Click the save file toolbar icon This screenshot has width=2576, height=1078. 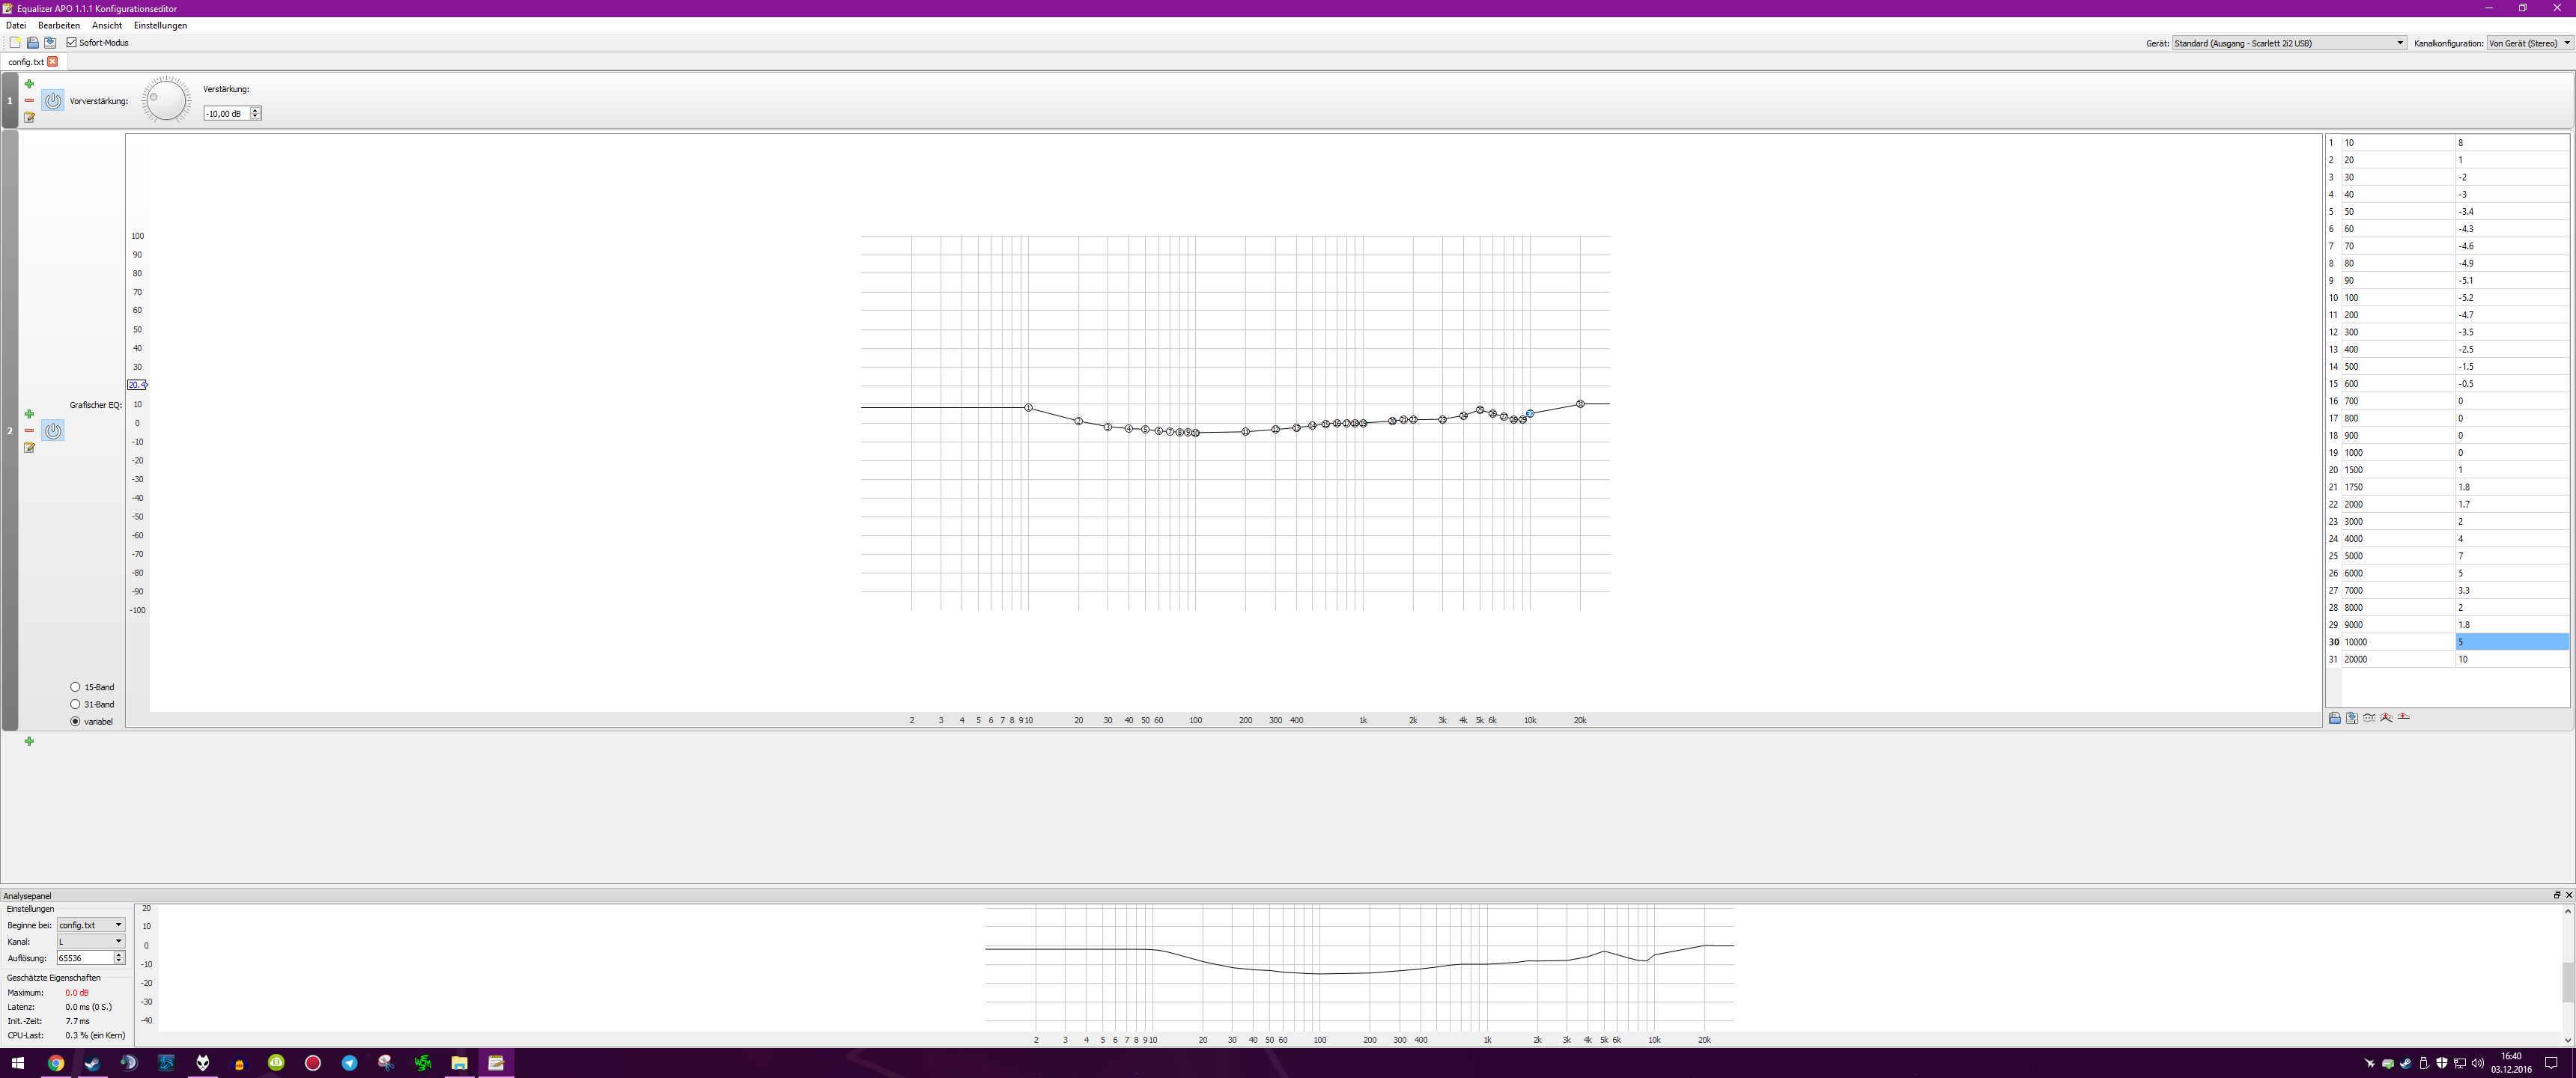click(x=50, y=43)
